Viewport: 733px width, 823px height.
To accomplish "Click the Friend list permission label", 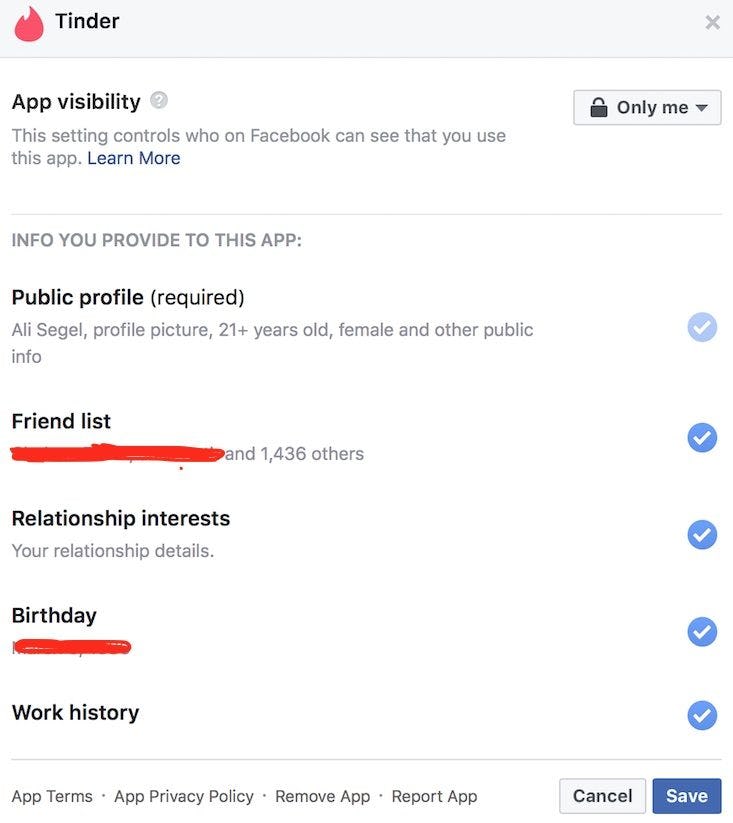I will click(61, 421).
